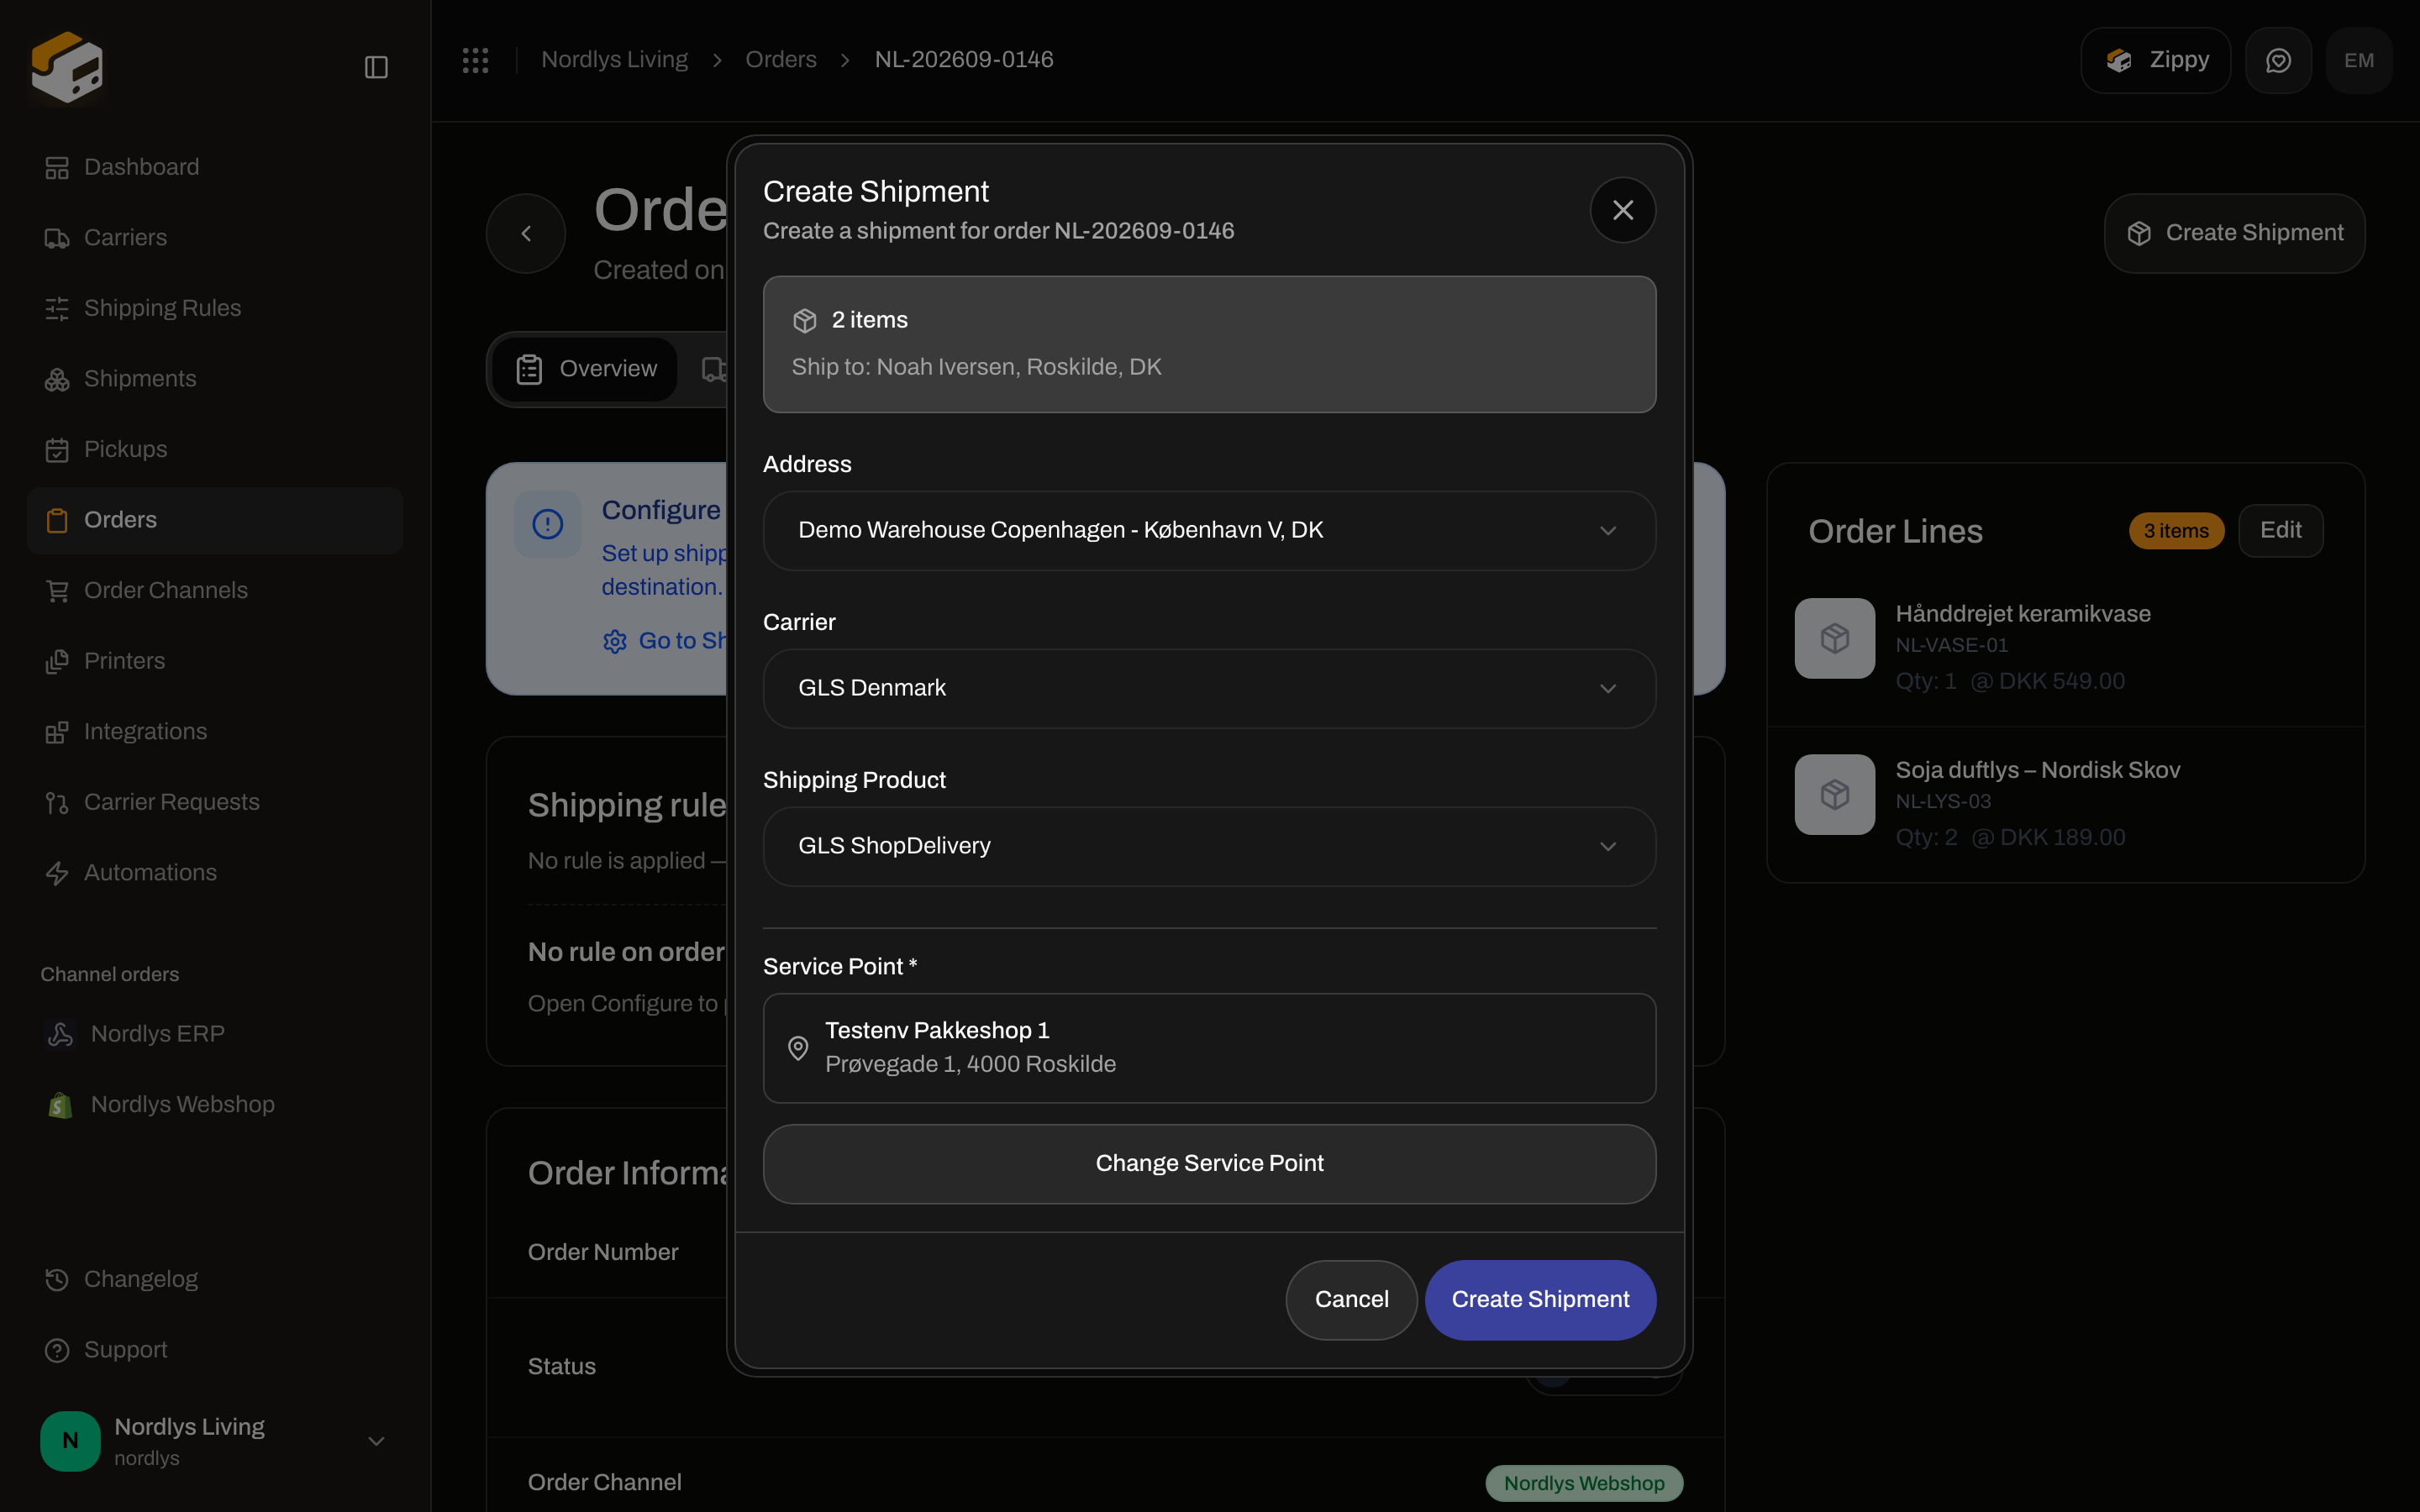
Task: Collapse the sidebar with the panel icon
Action: coord(376,67)
